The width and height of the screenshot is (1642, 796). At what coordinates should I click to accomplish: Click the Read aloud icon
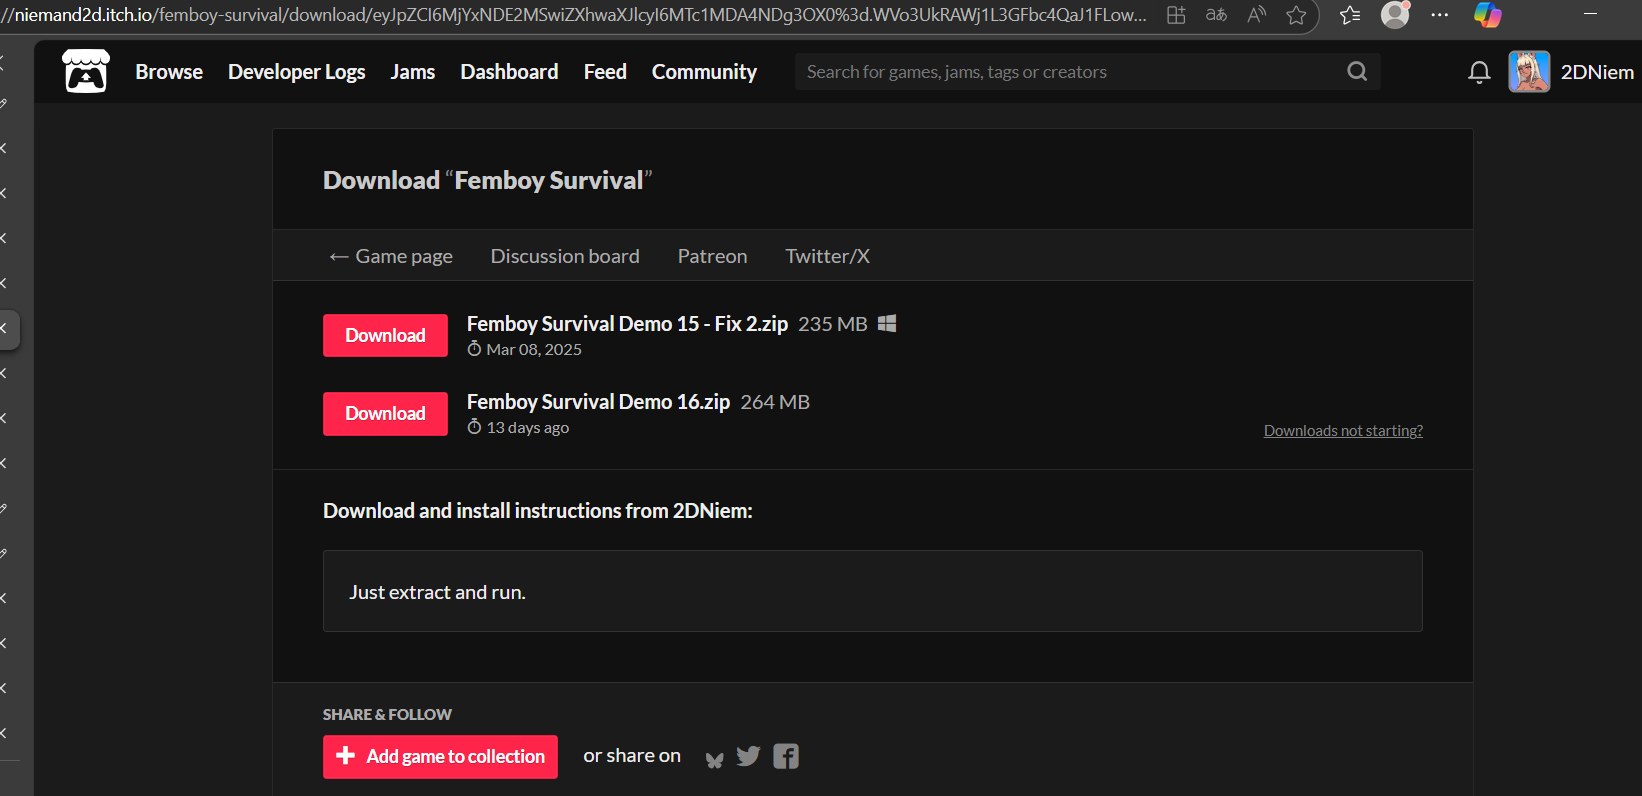[1257, 15]
